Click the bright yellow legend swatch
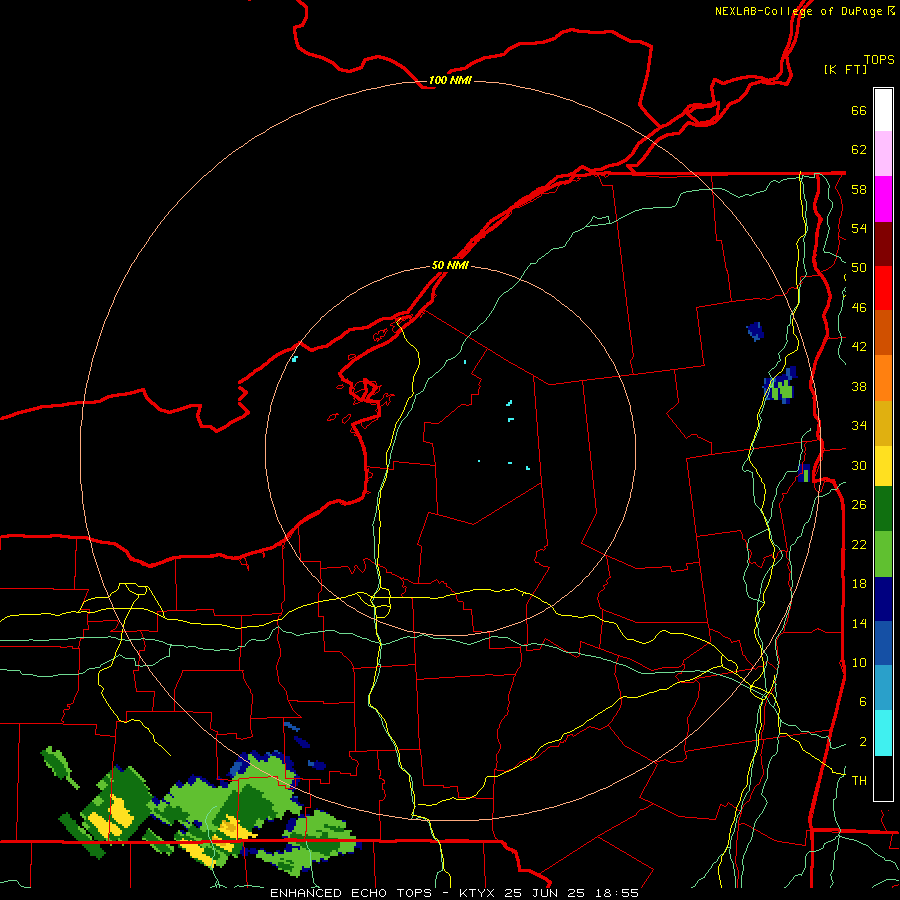900x900 pixels. pyautogui.click(x=883, y=466)
